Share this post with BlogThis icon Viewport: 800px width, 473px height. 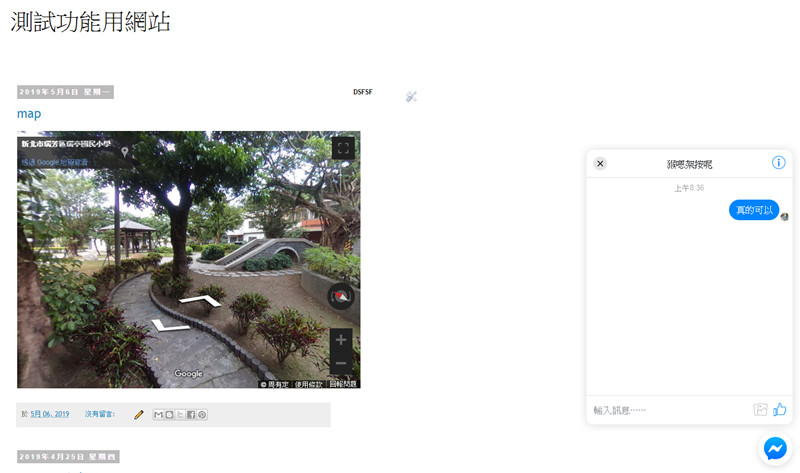click(x=169, y=415)
